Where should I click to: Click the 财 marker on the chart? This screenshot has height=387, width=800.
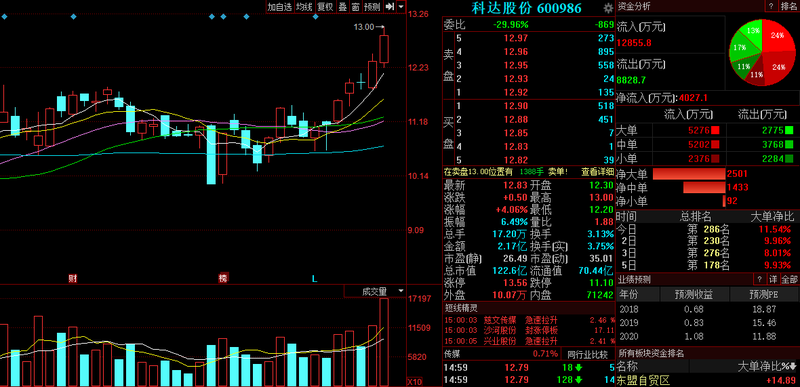point(72,278)
